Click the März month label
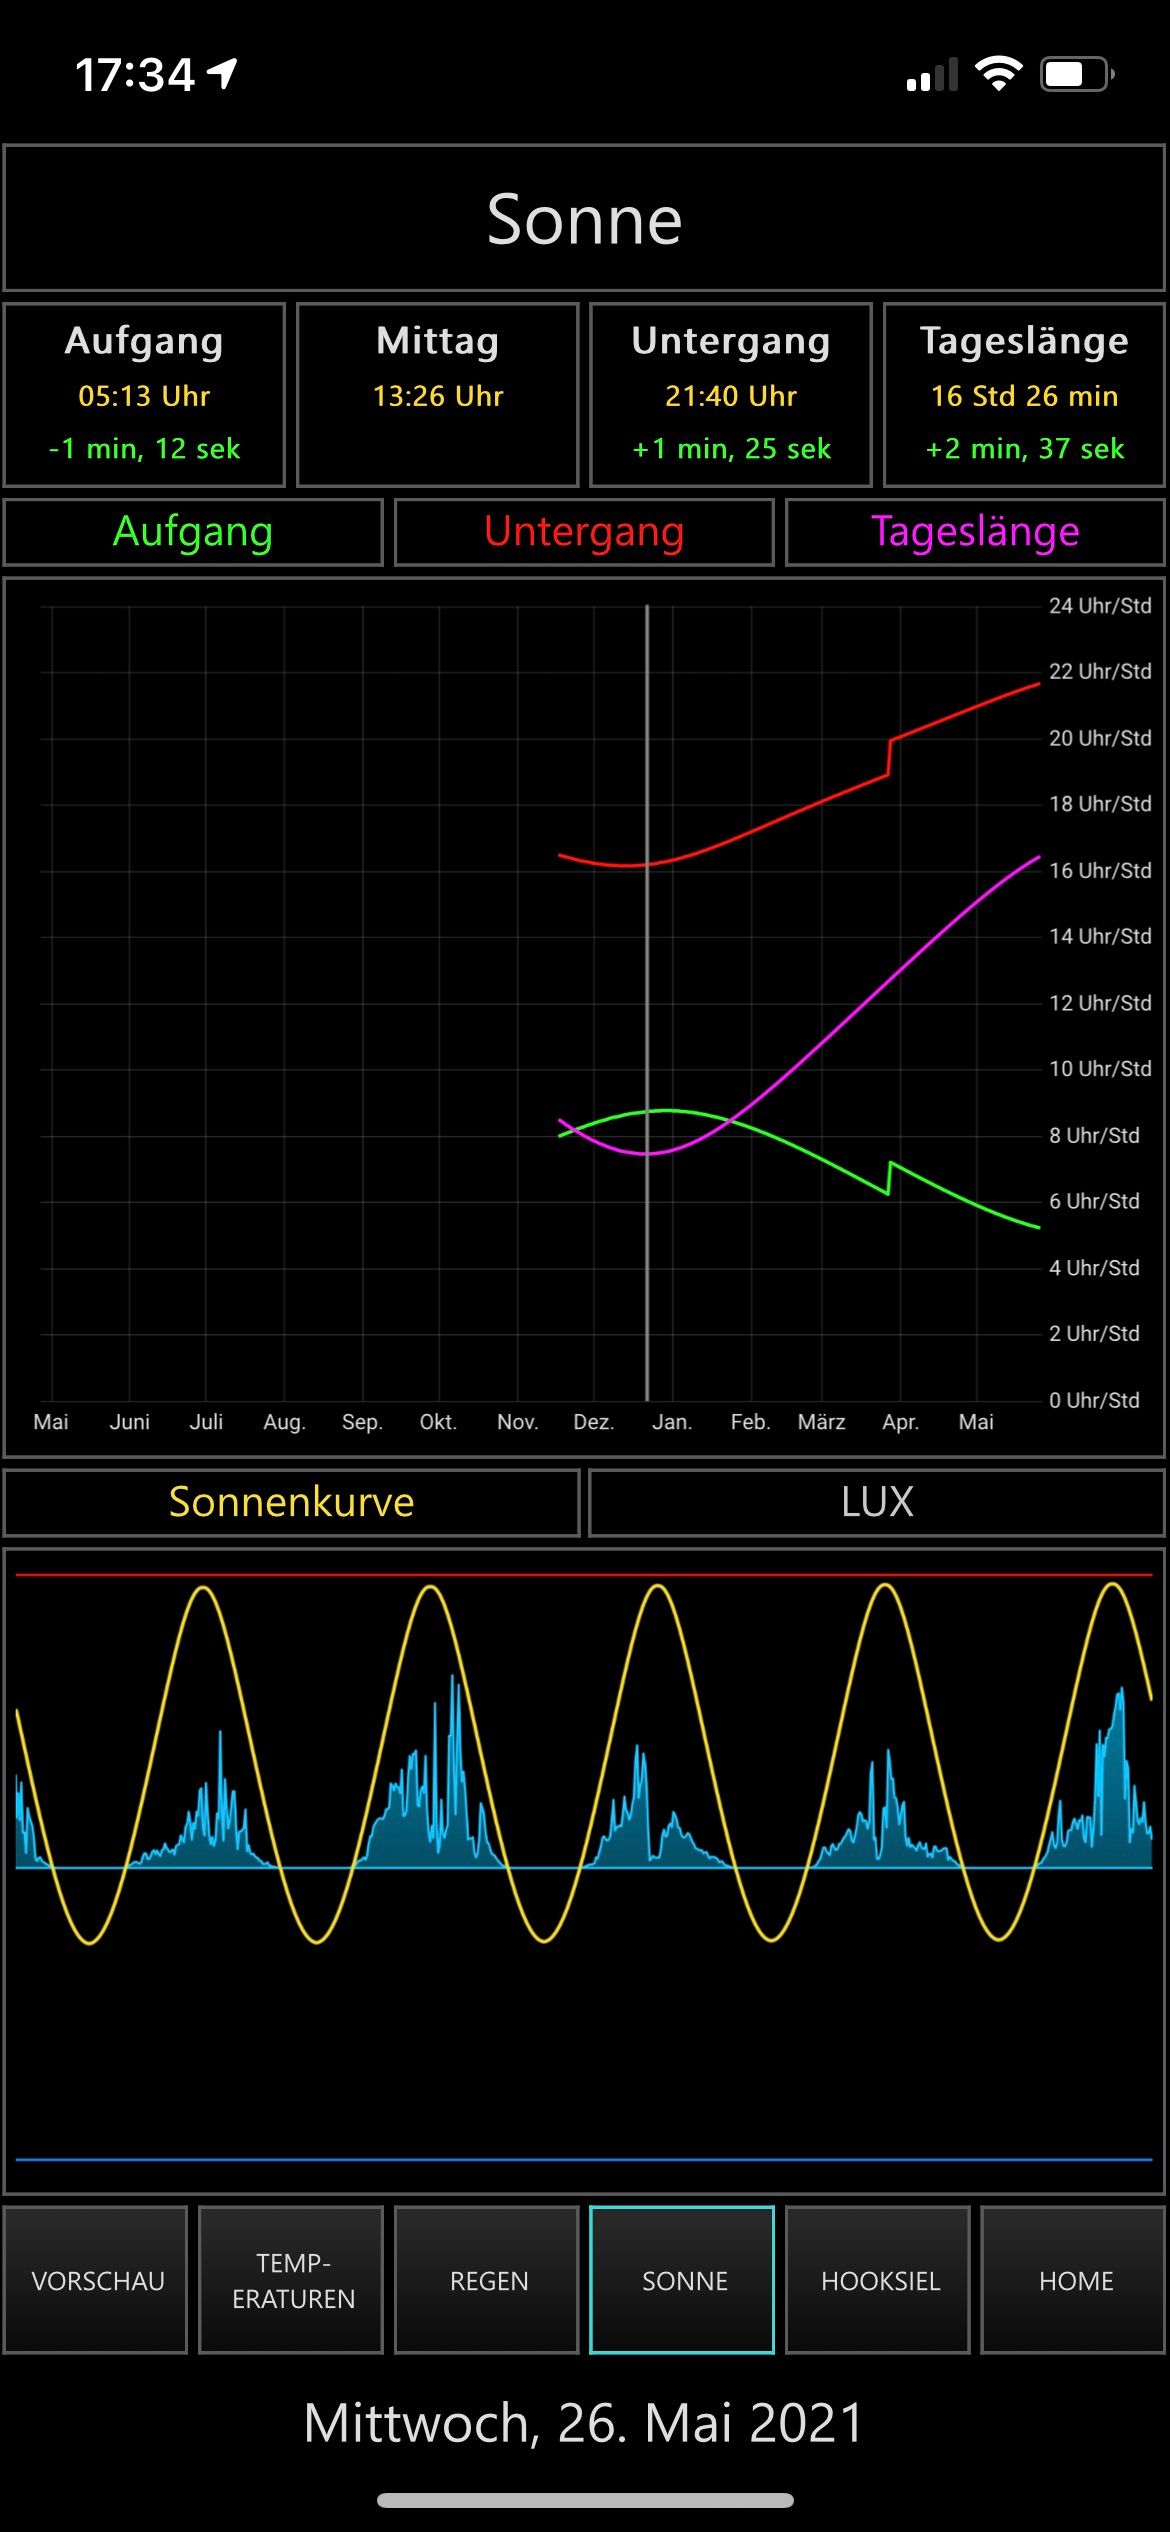 (821, 1422)
